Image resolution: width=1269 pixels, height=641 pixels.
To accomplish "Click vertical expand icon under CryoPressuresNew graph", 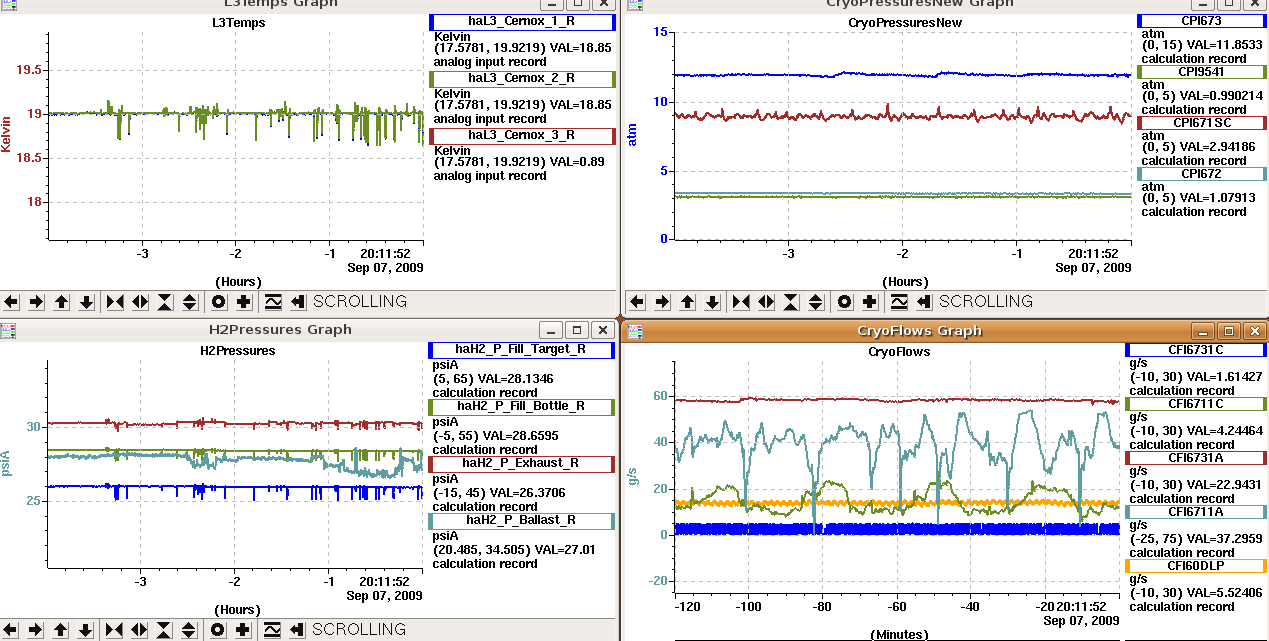I will coord(815,301).
